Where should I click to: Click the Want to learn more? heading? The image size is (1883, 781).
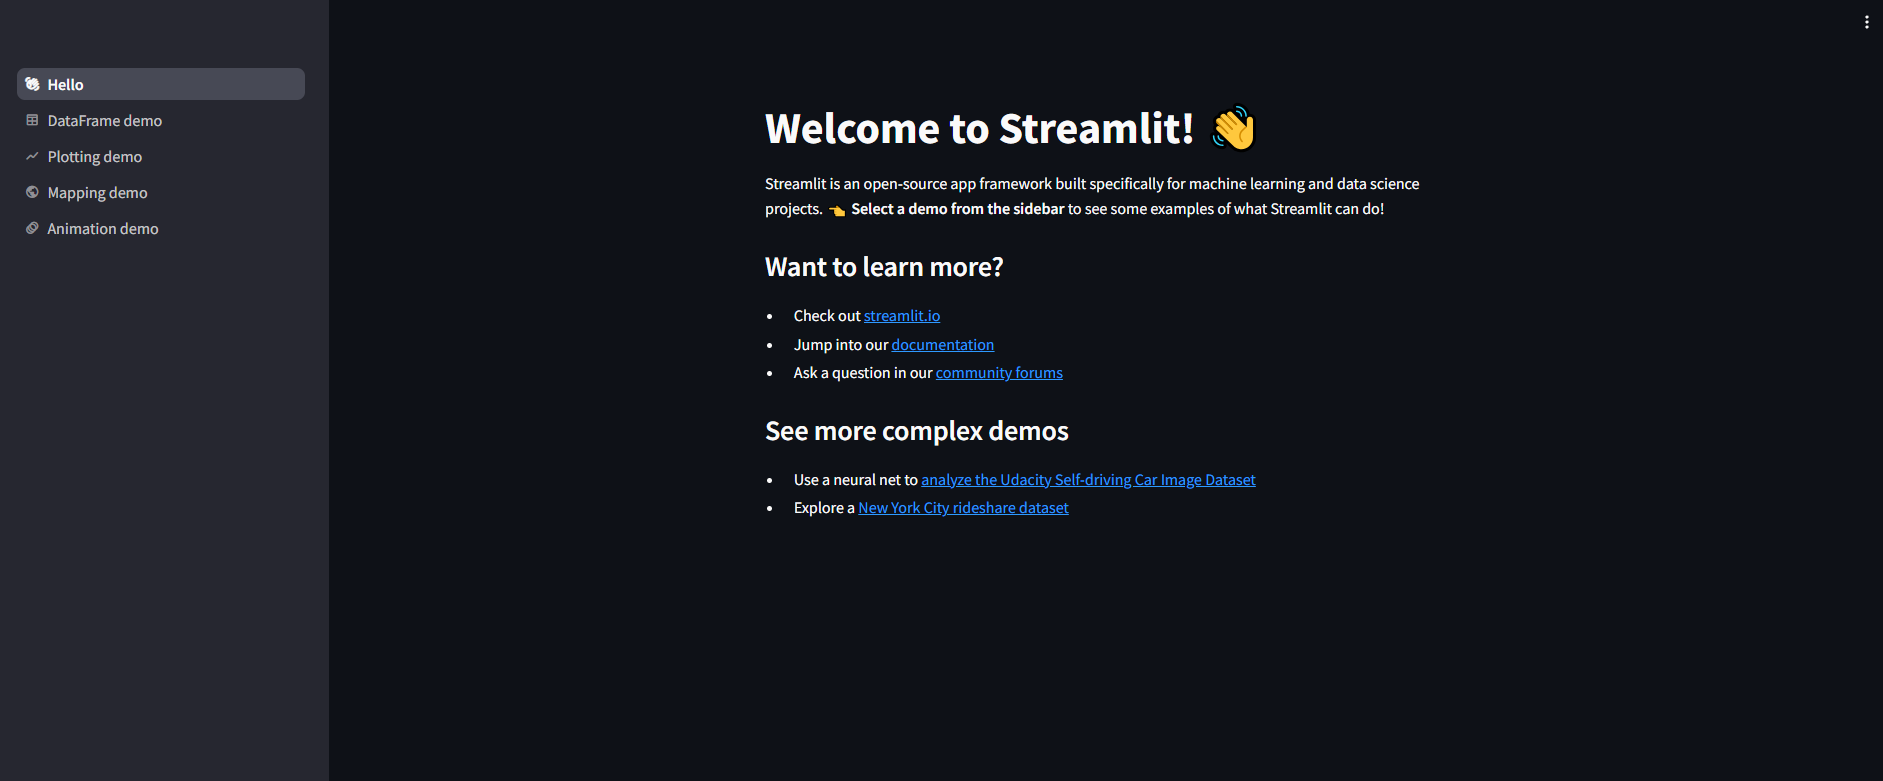click(884, 267)
